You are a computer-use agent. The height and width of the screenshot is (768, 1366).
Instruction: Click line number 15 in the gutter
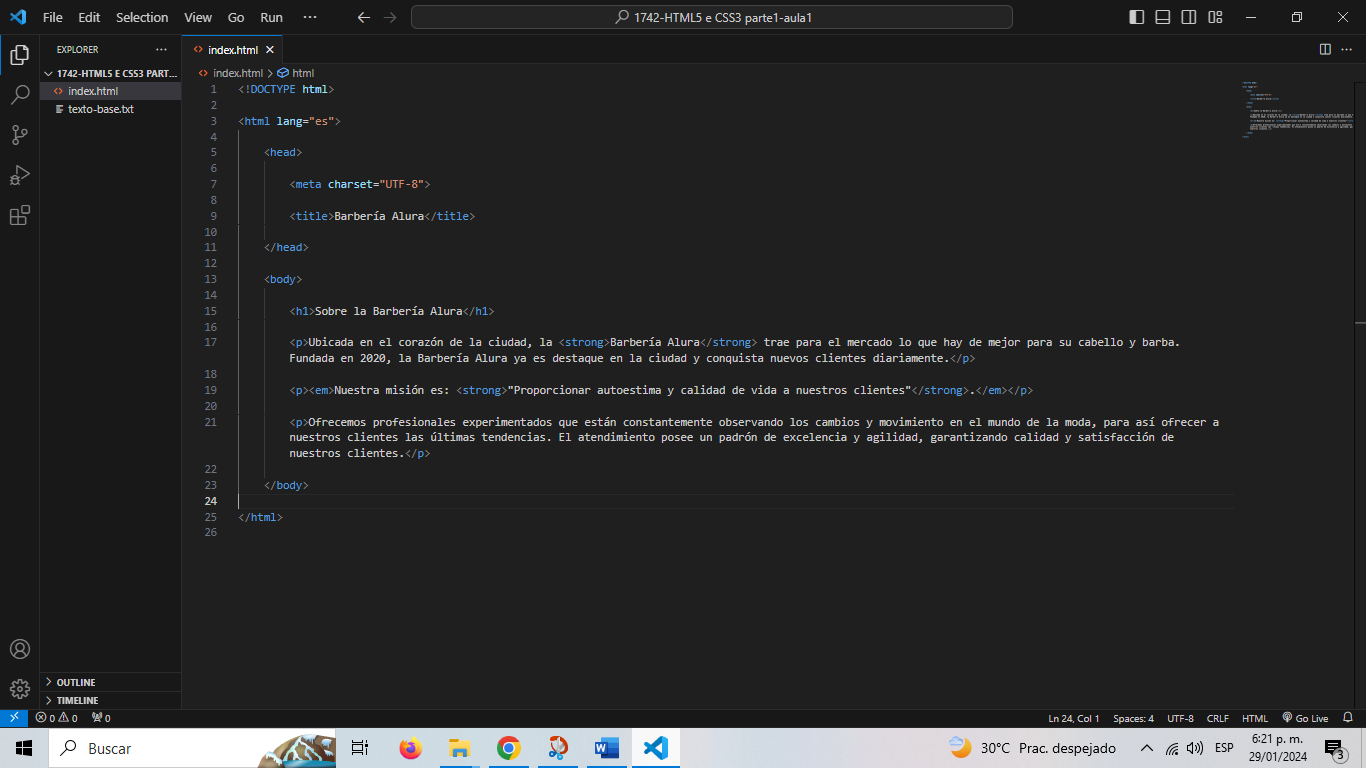coord(210,311)
